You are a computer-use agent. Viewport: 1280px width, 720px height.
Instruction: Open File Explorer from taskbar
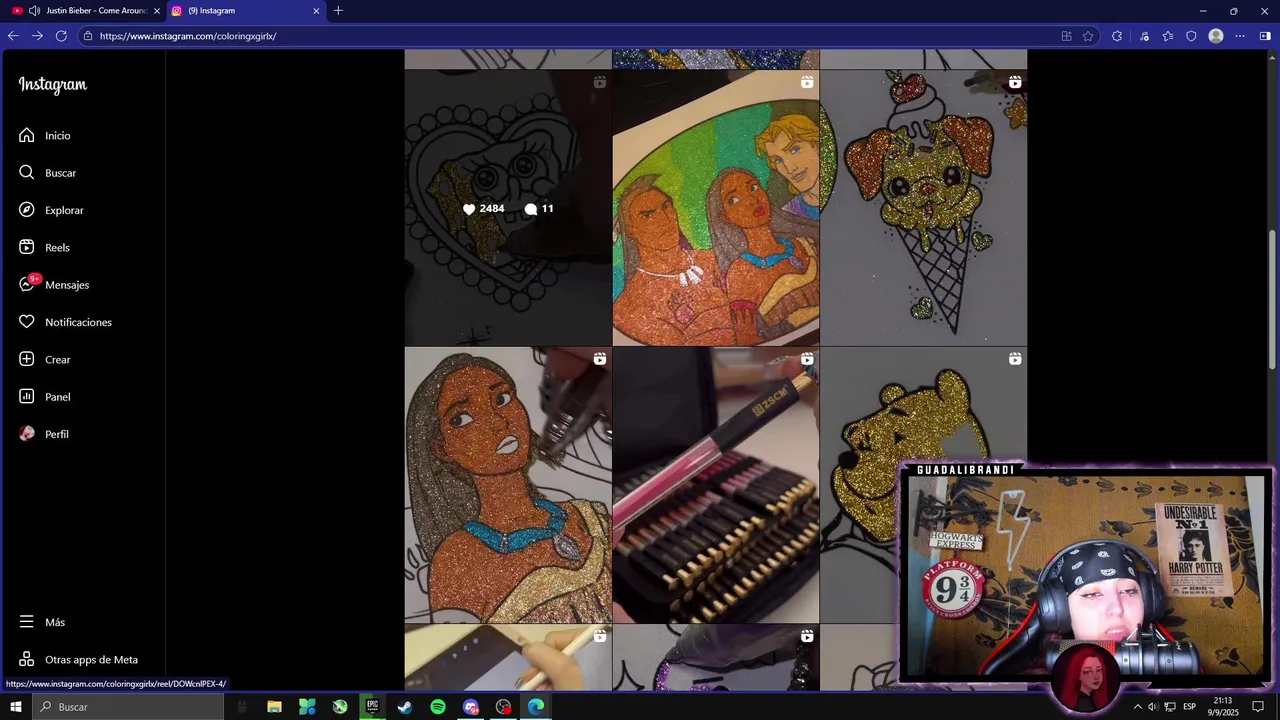pos(274,707)
